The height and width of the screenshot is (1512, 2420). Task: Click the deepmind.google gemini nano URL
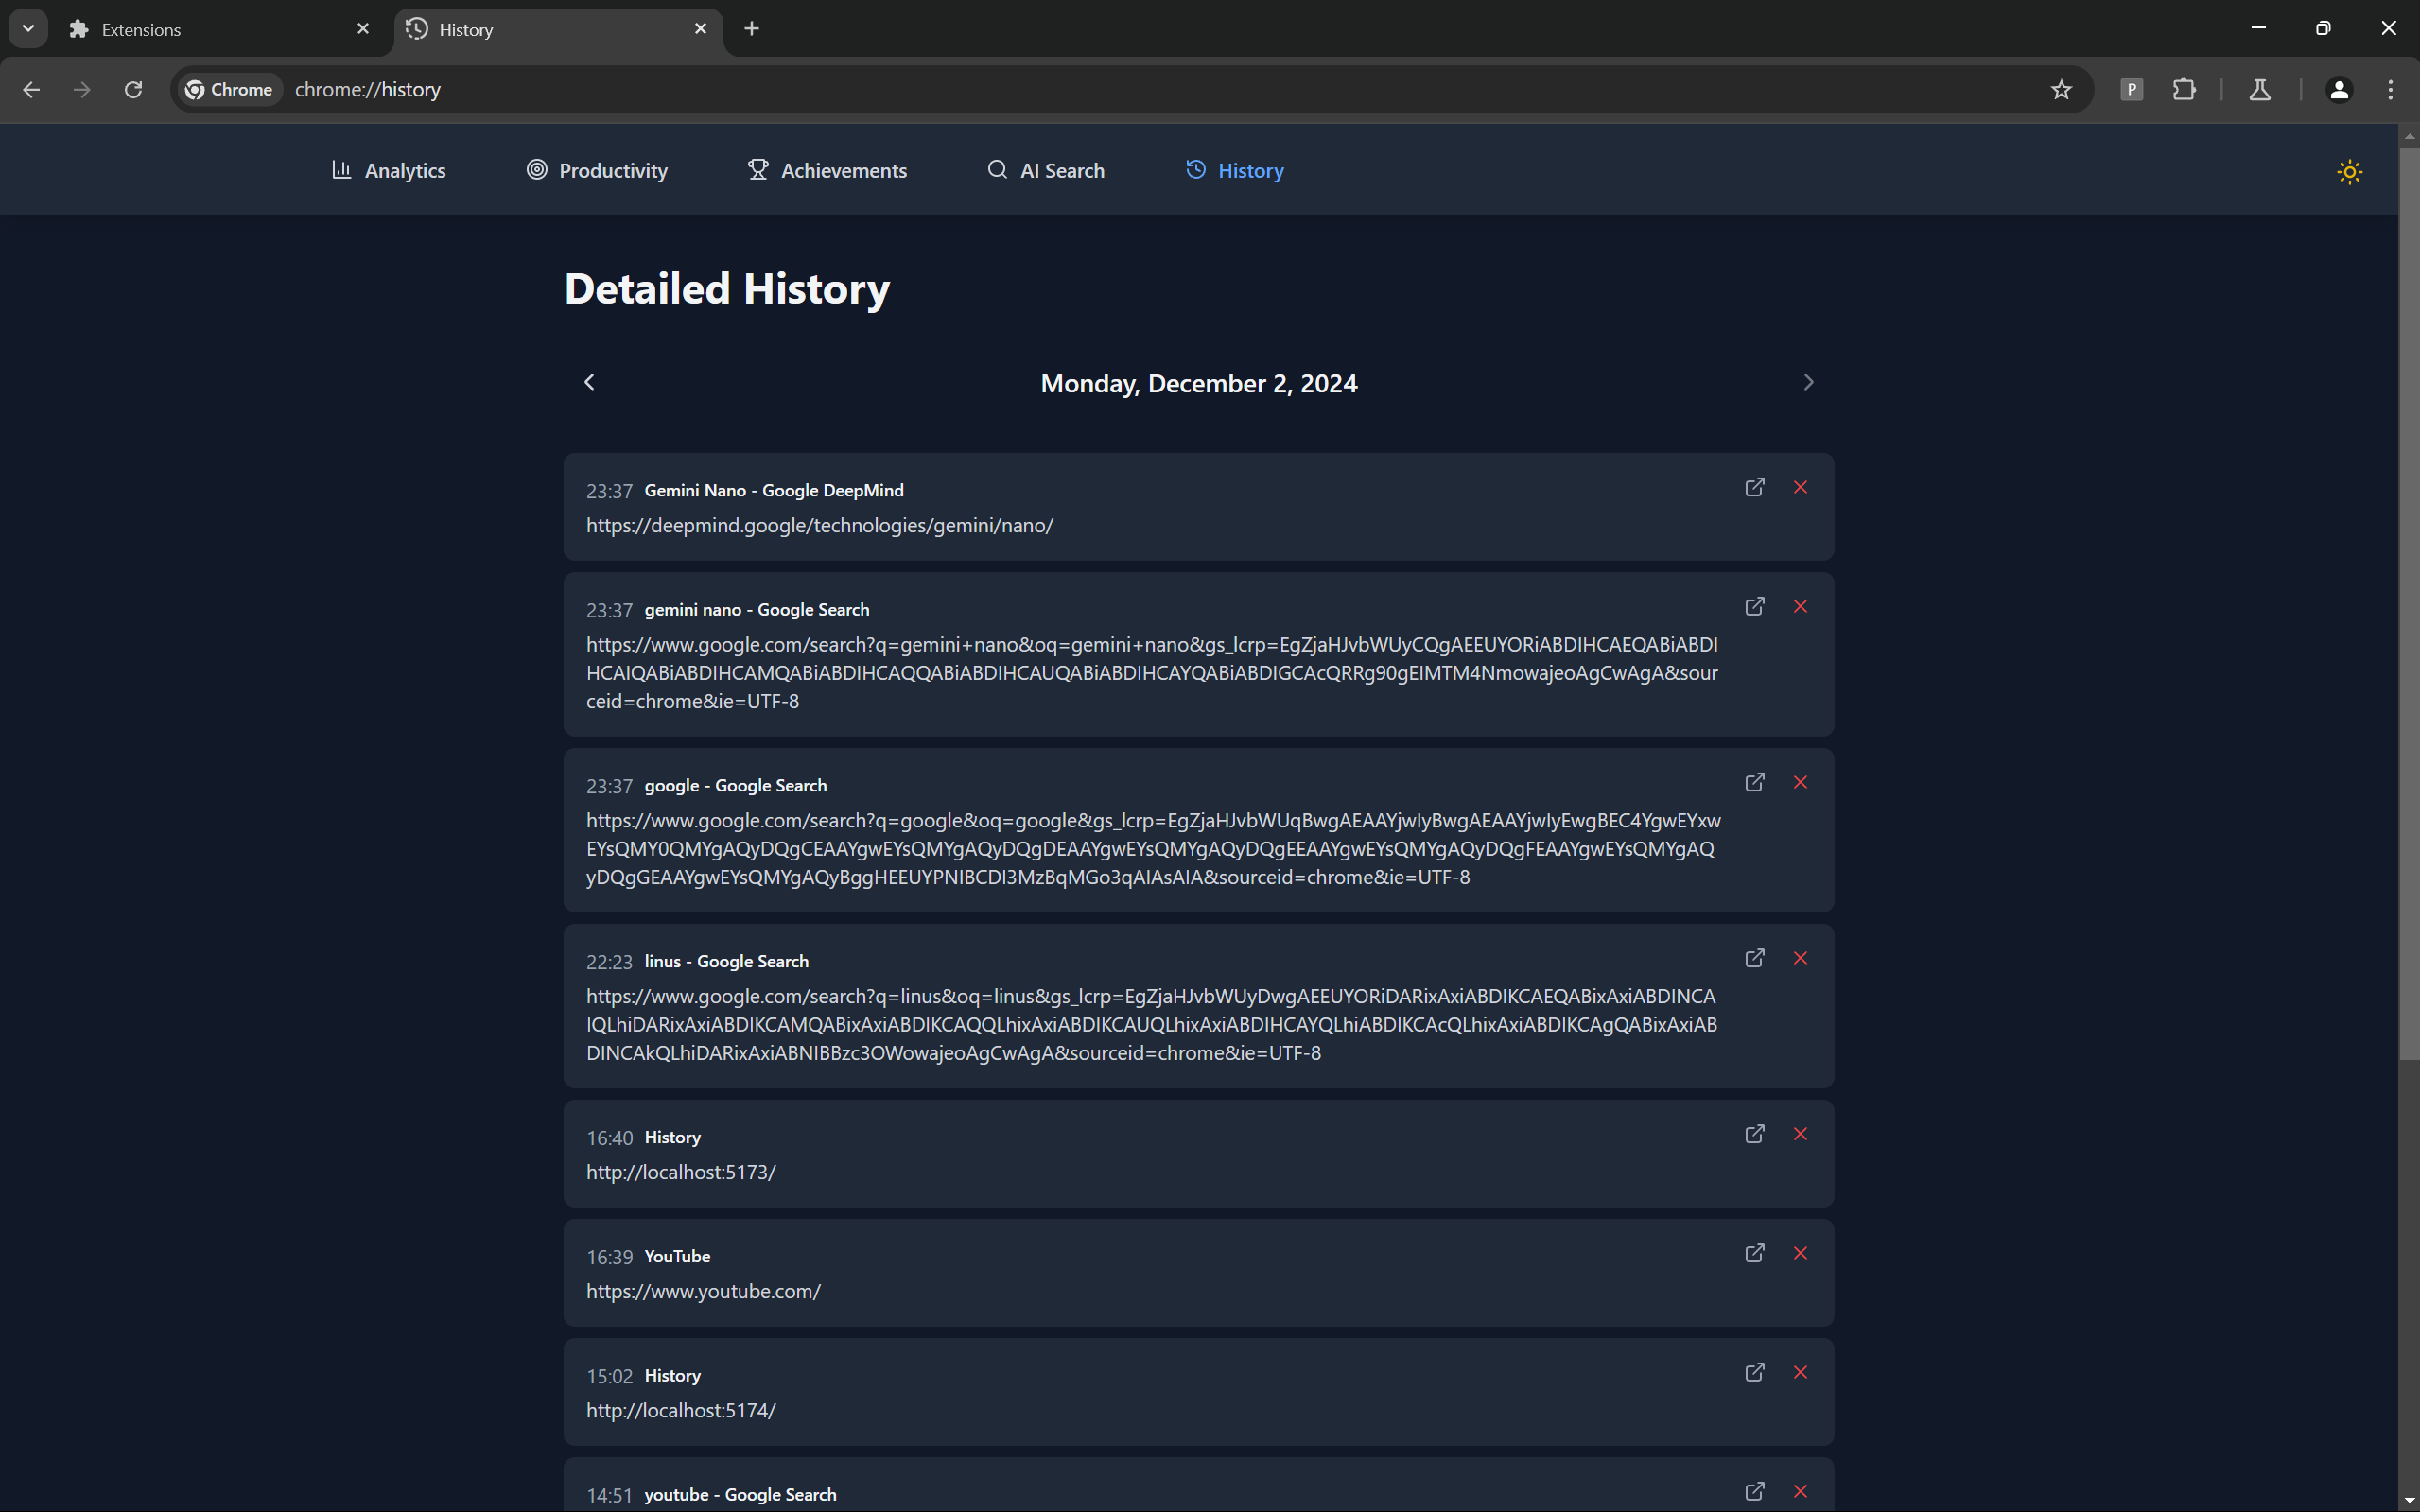(819, 526)
